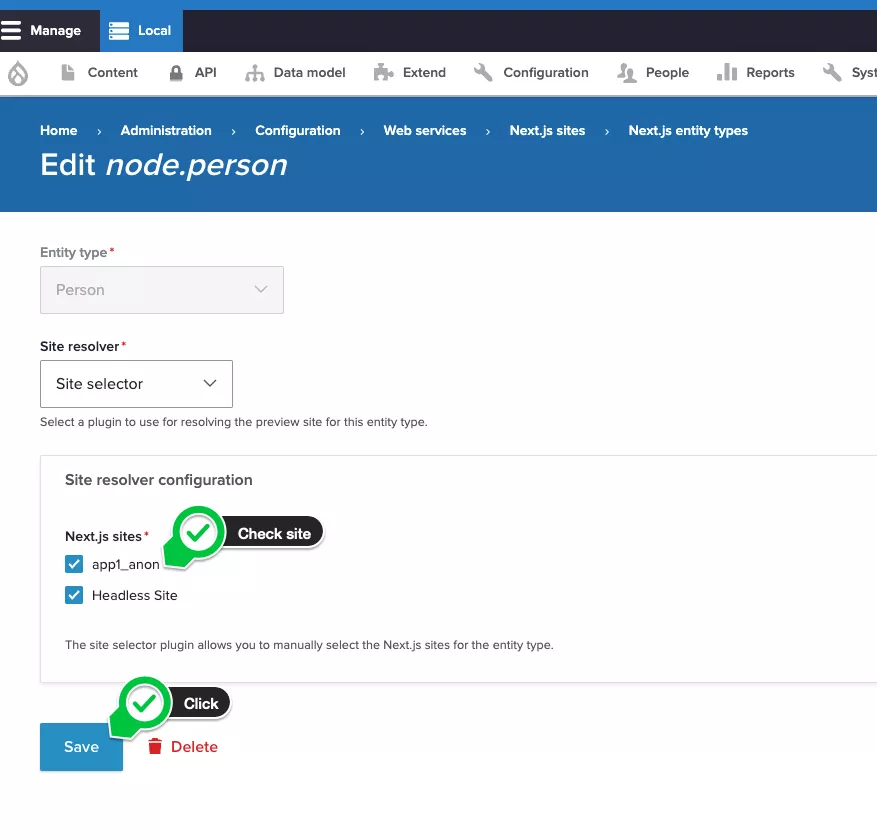Open Next.js entity types breadcrumb link
Image resolution: width=877 pixels, height=840 pixels.
(687, 131)
